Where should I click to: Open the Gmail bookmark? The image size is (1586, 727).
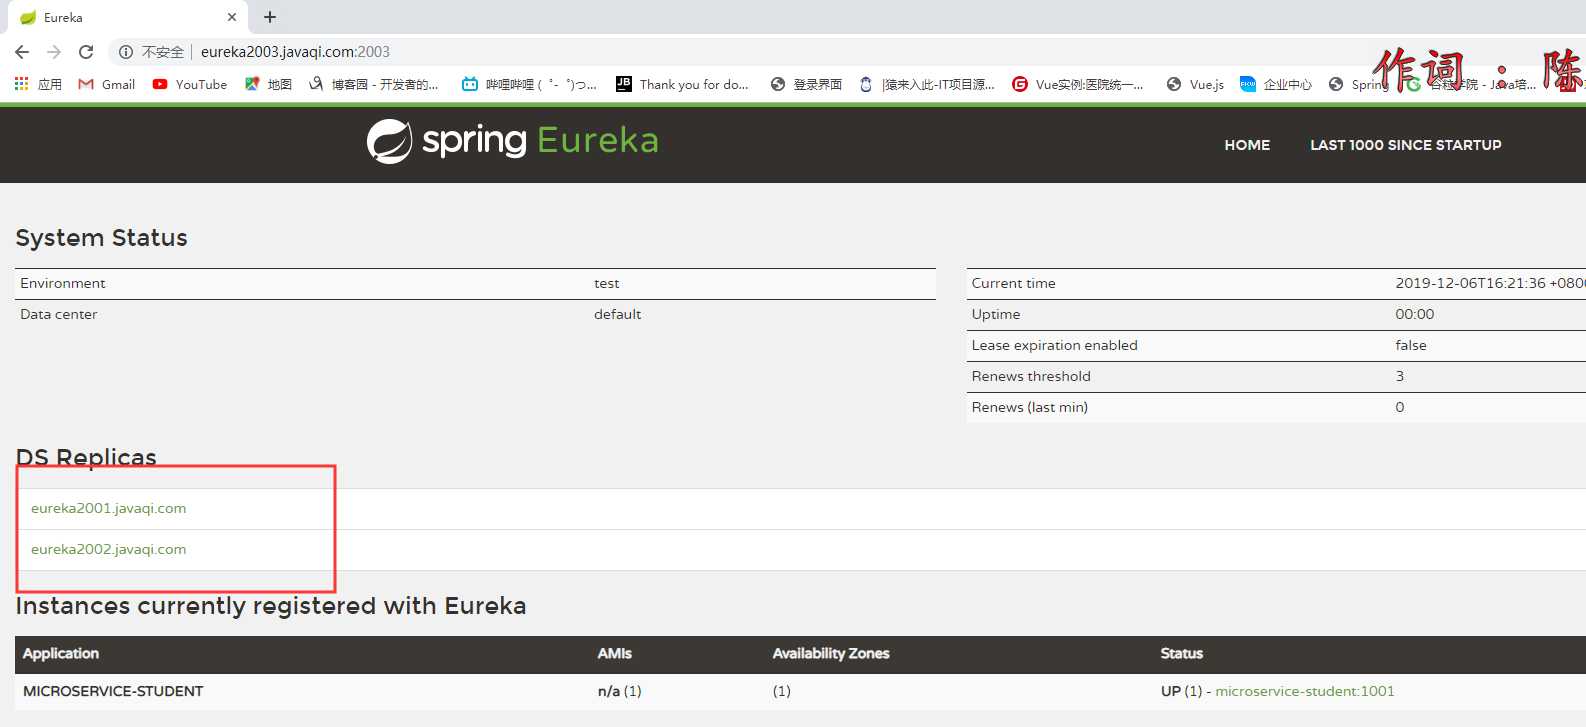(106, 84)
